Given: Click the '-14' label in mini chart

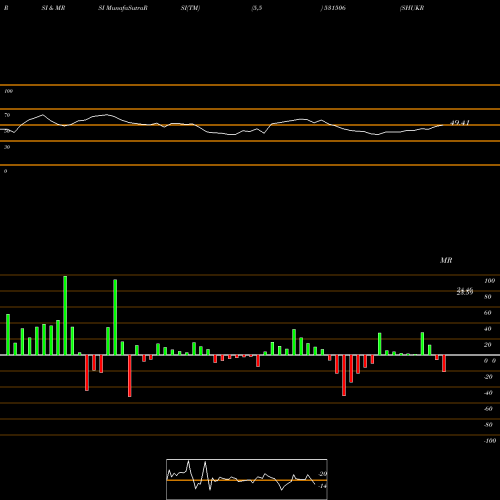Looking at the screenshot, I should pyautogui.click(x=322, y=486).
